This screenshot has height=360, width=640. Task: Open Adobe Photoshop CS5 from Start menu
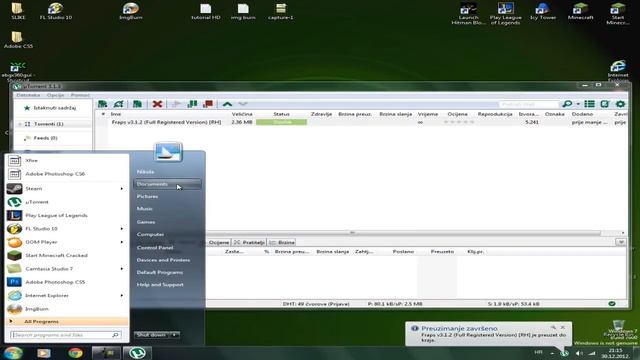point(55,282)
